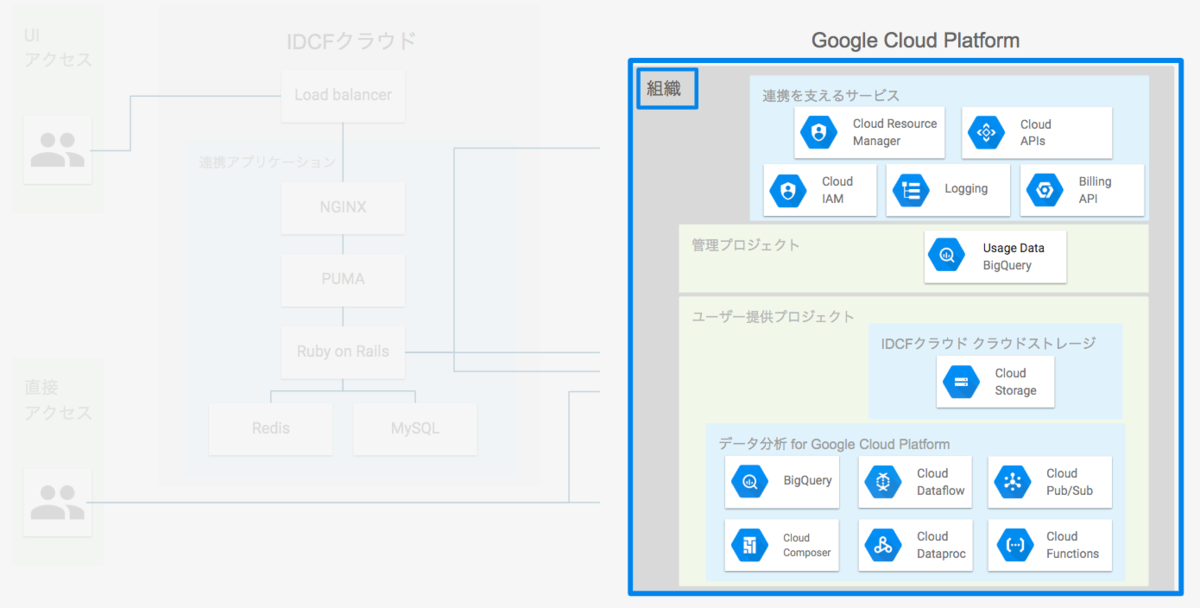Click the Cloud APIs hexagon icon
This screenshot has height=608, width=1200.
[987, 132]
